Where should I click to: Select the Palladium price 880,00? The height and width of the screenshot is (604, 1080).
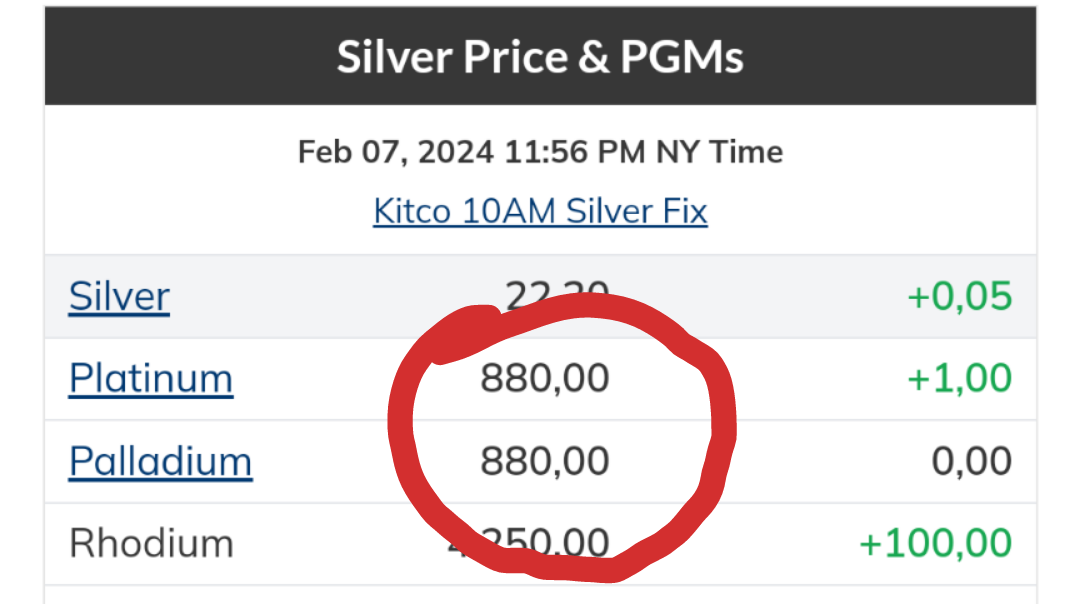[x=544, y=462]
